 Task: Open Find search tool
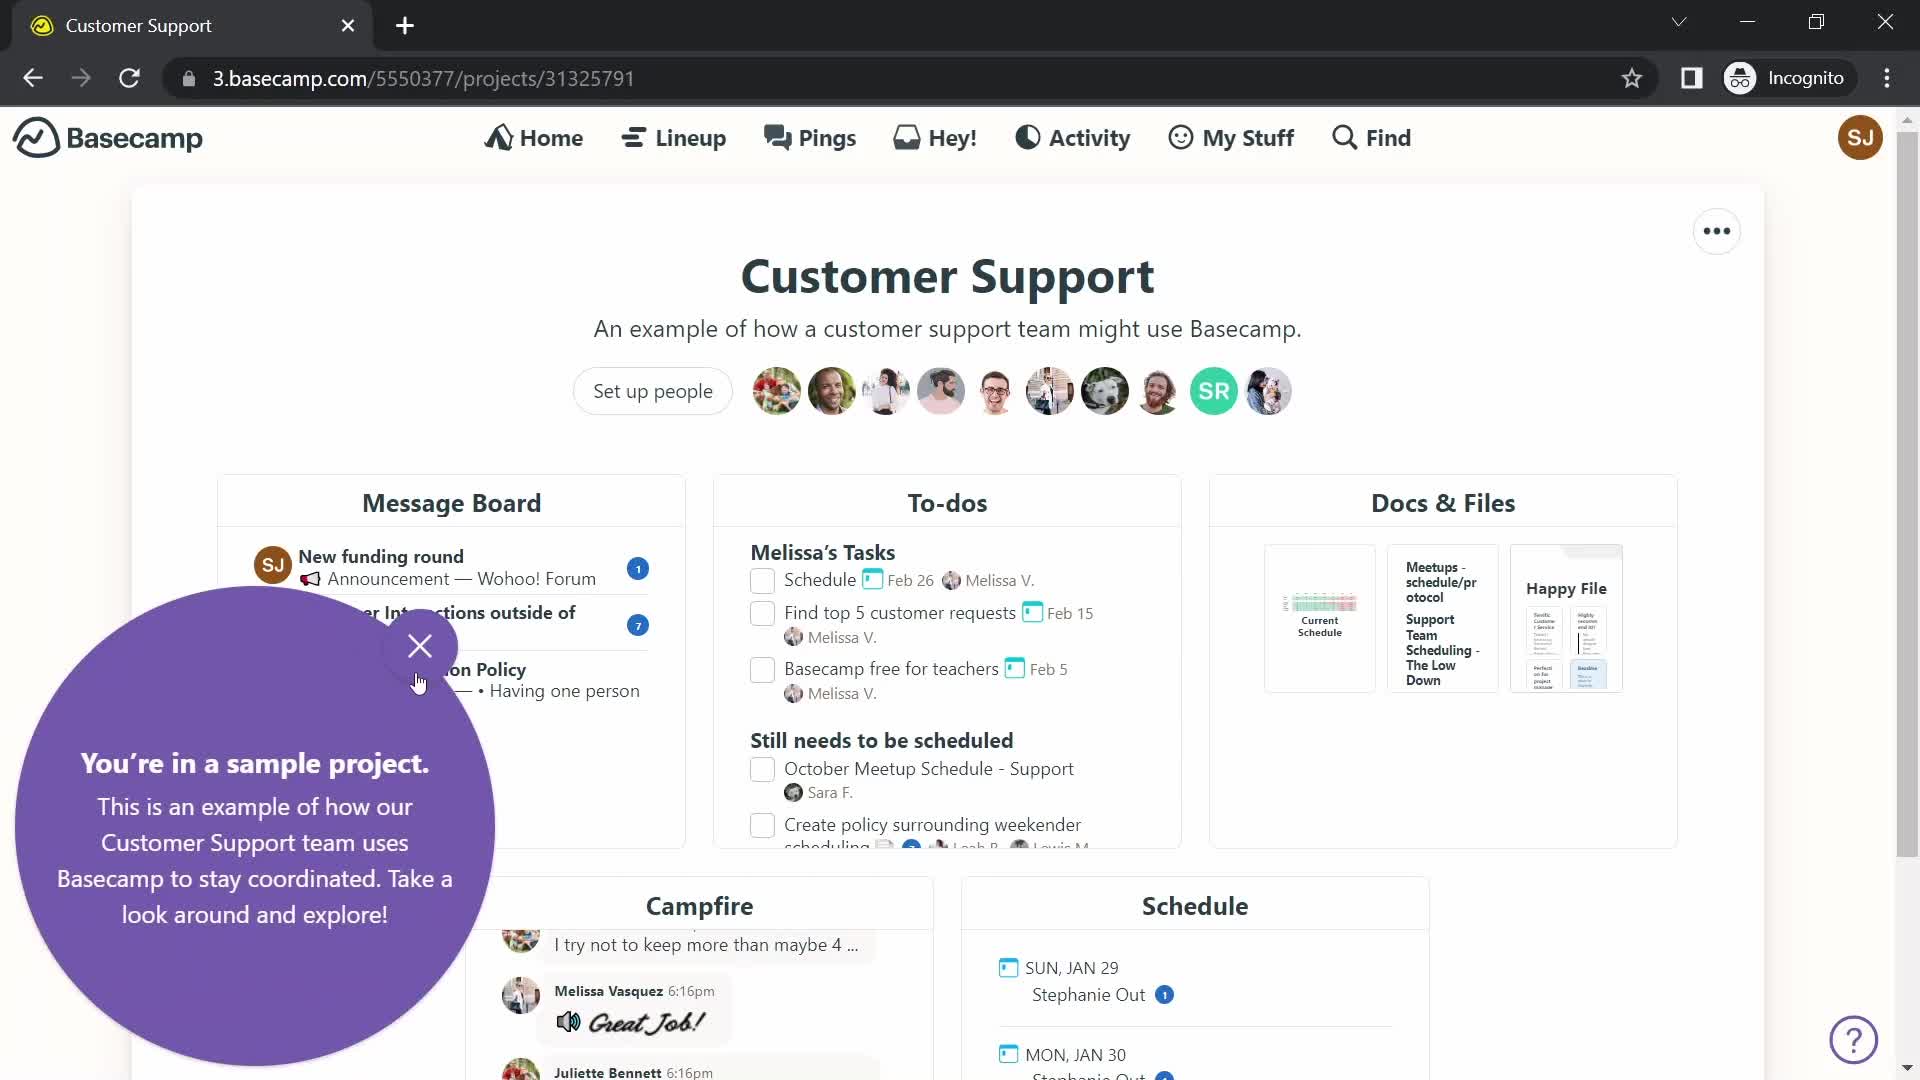(1371, 137)
